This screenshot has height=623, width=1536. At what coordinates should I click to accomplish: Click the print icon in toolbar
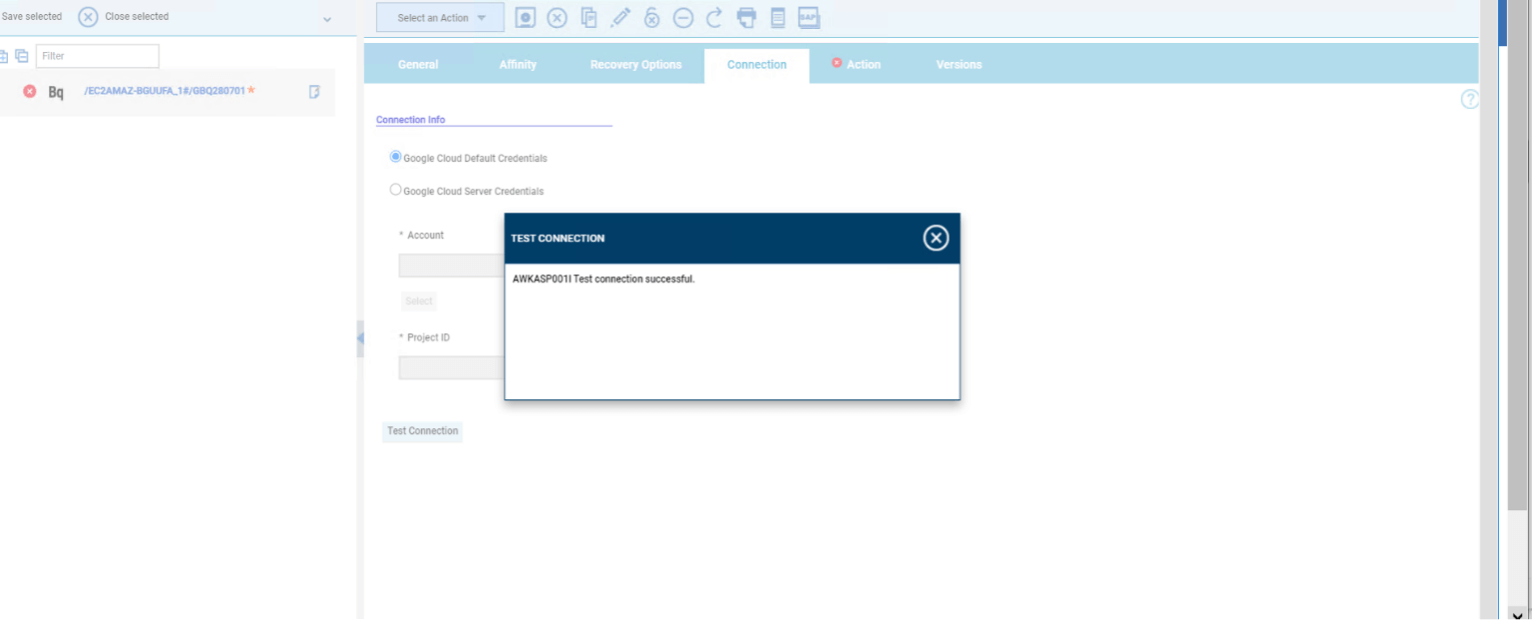(x=746, y=17)
